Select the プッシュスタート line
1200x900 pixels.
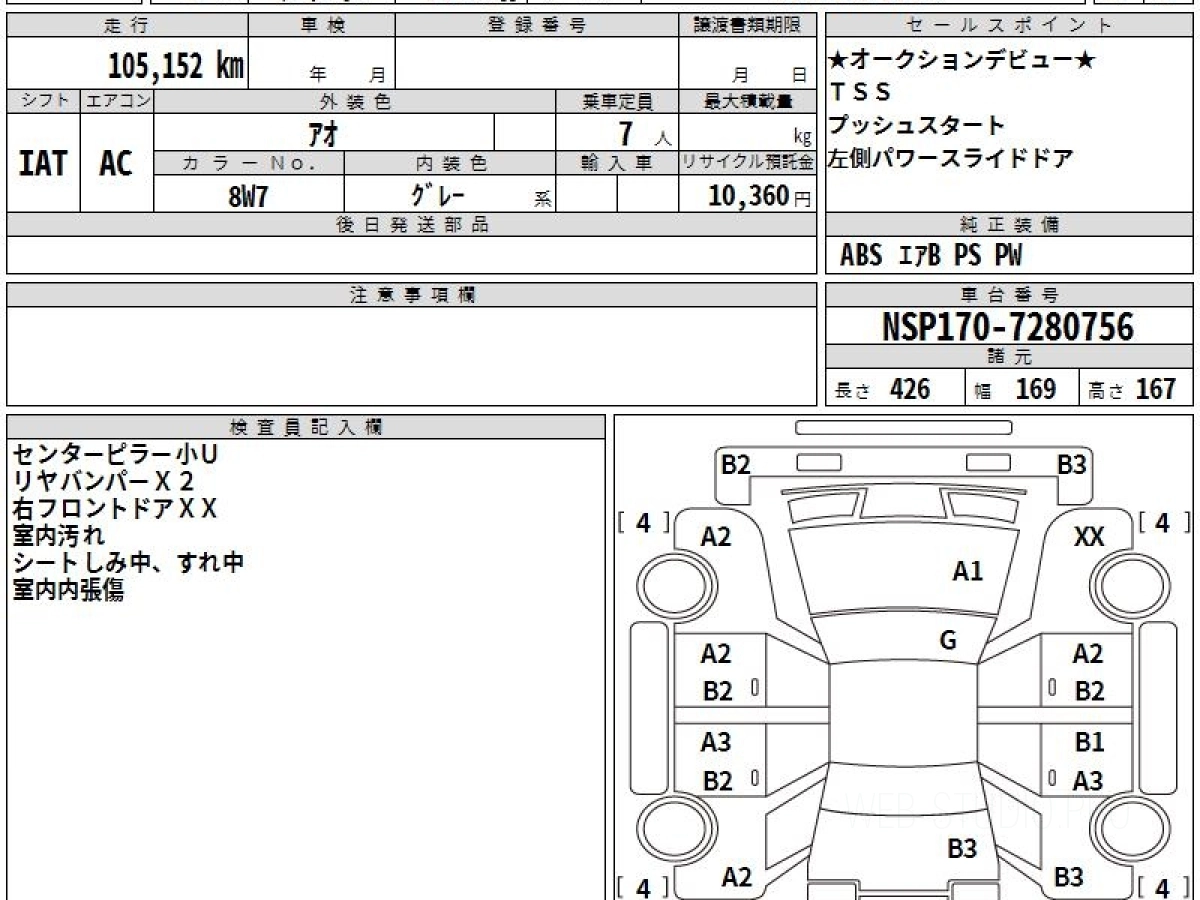pos(917,125)
